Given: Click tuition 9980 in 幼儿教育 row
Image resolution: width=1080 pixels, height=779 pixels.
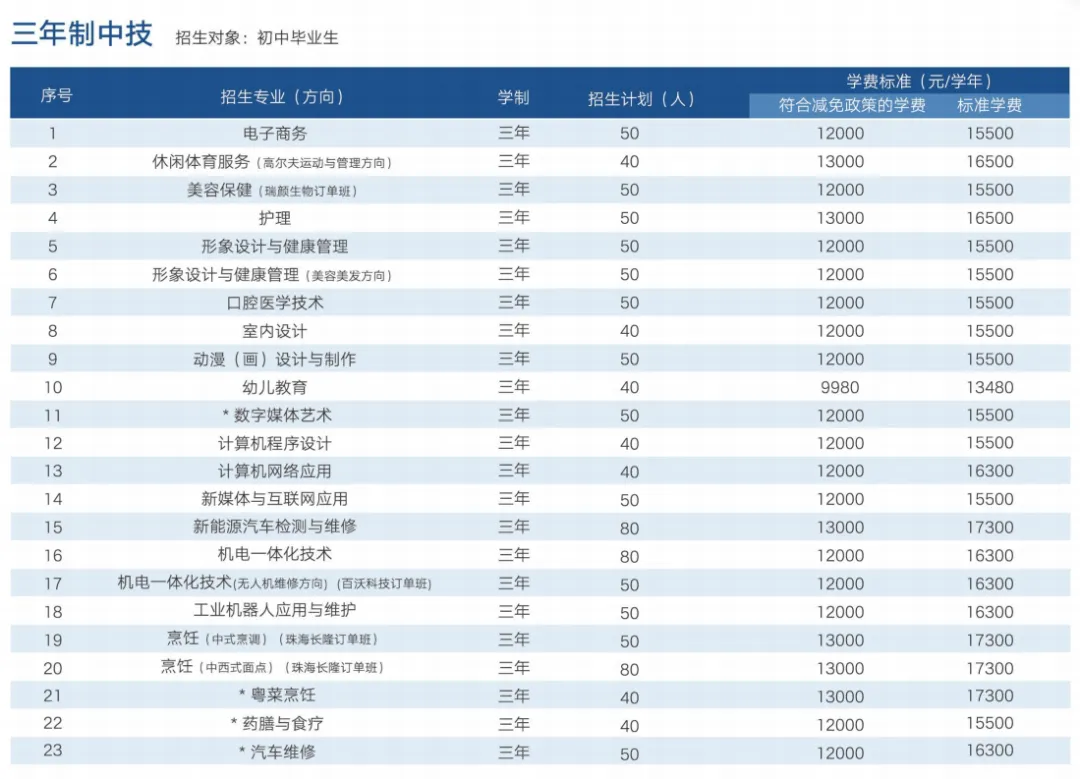Looking at the screenshot, I should (x=840, y=388).
